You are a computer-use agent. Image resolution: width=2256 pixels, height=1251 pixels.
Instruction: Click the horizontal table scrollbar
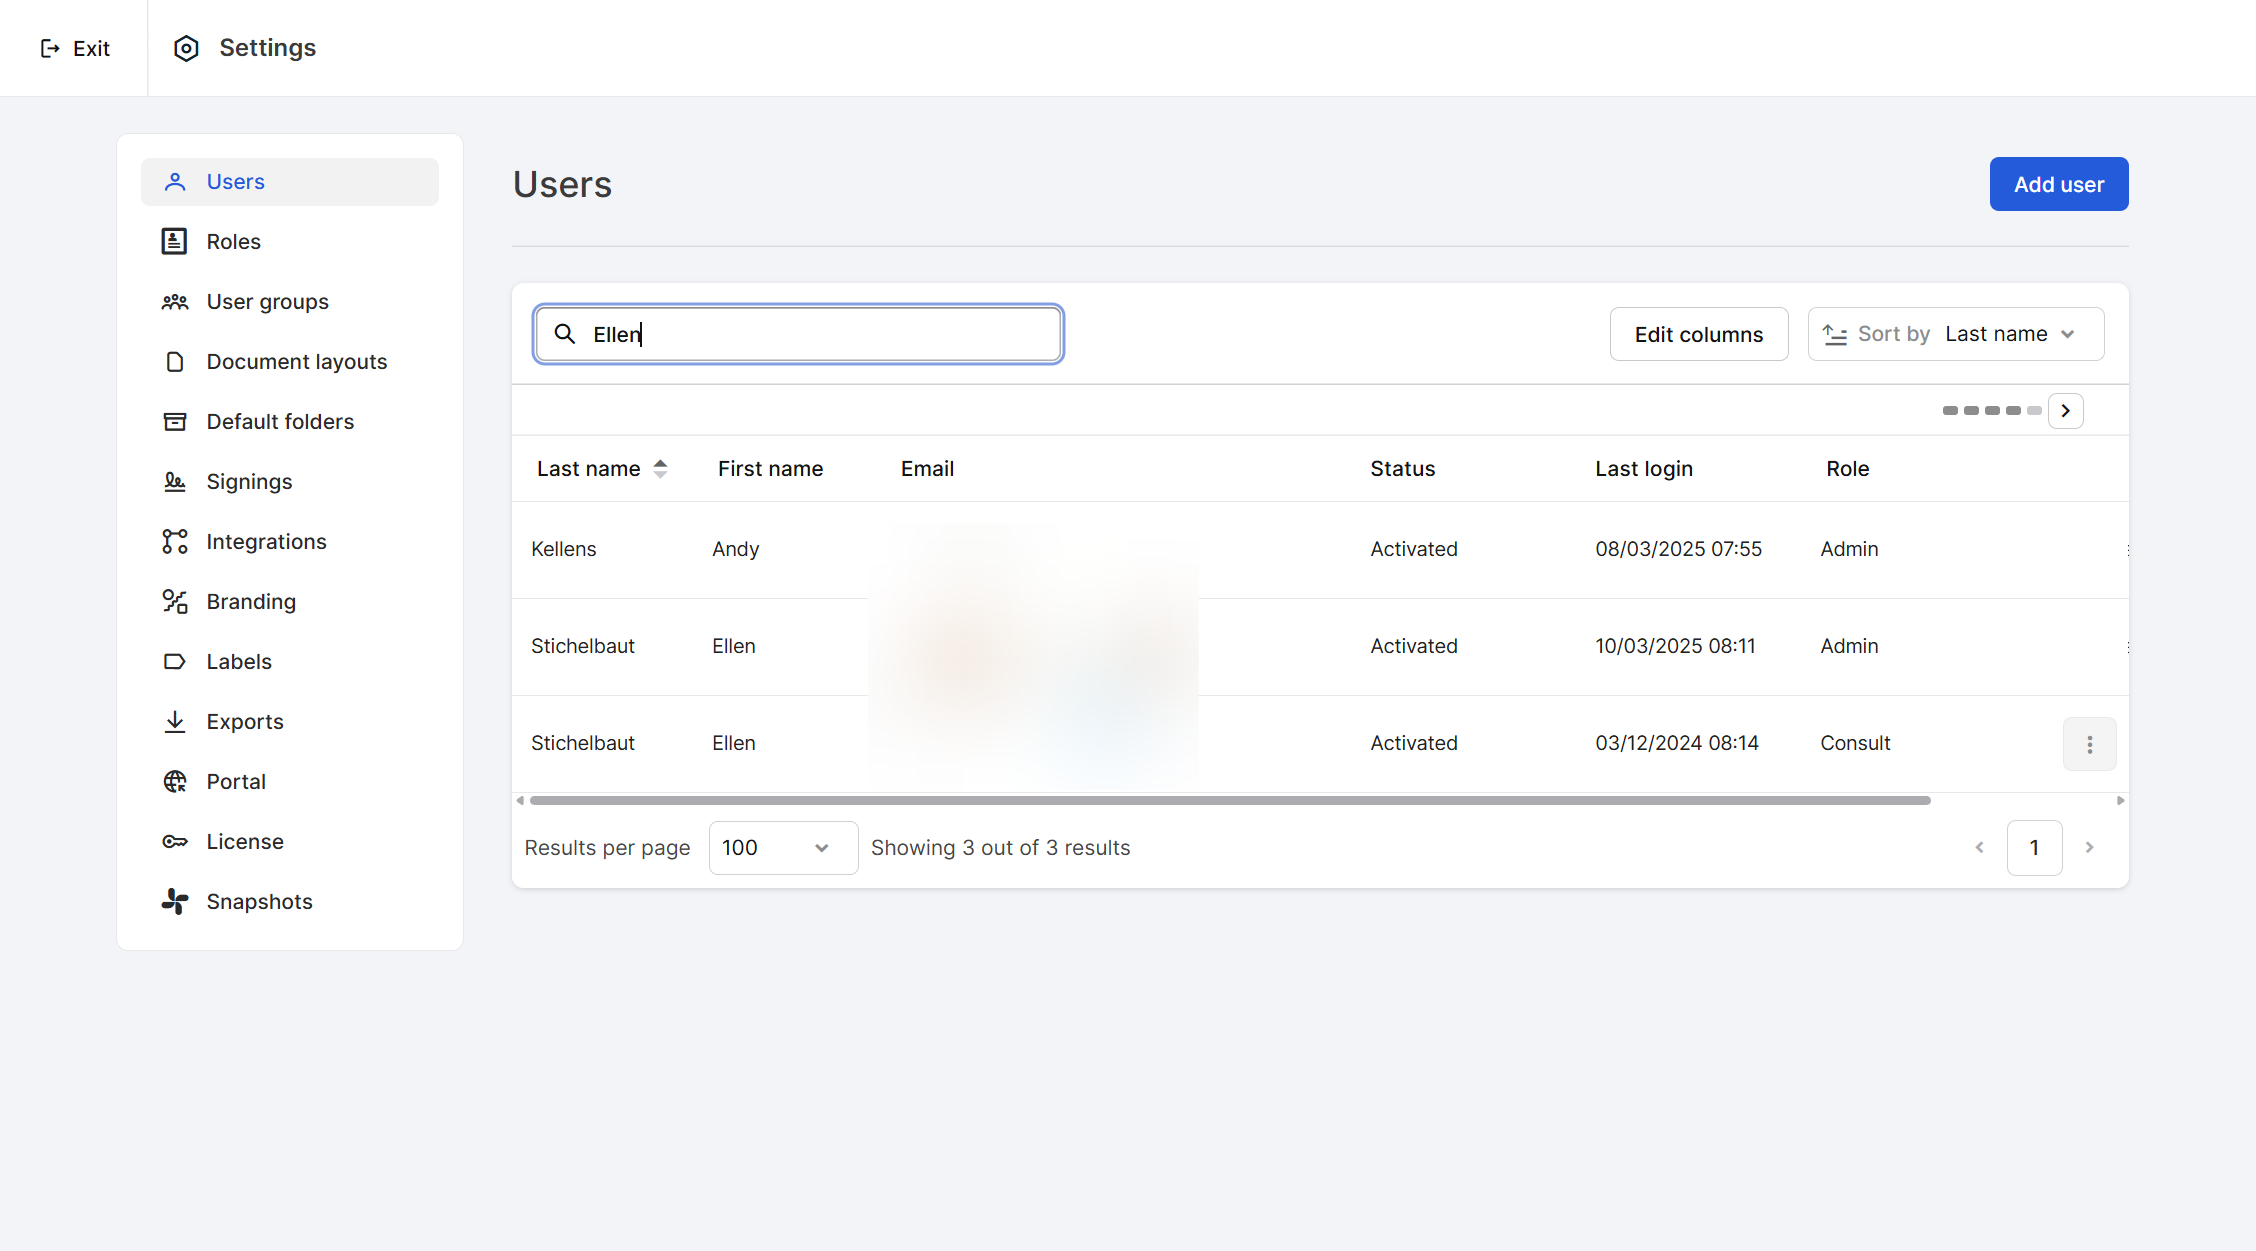(x=1229, y=800)
